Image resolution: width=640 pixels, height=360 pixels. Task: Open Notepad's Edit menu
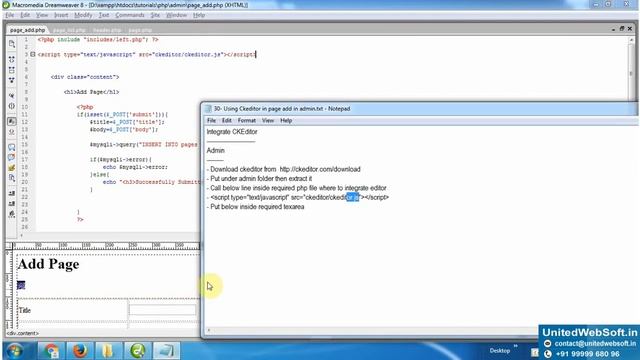click(227, 120)
